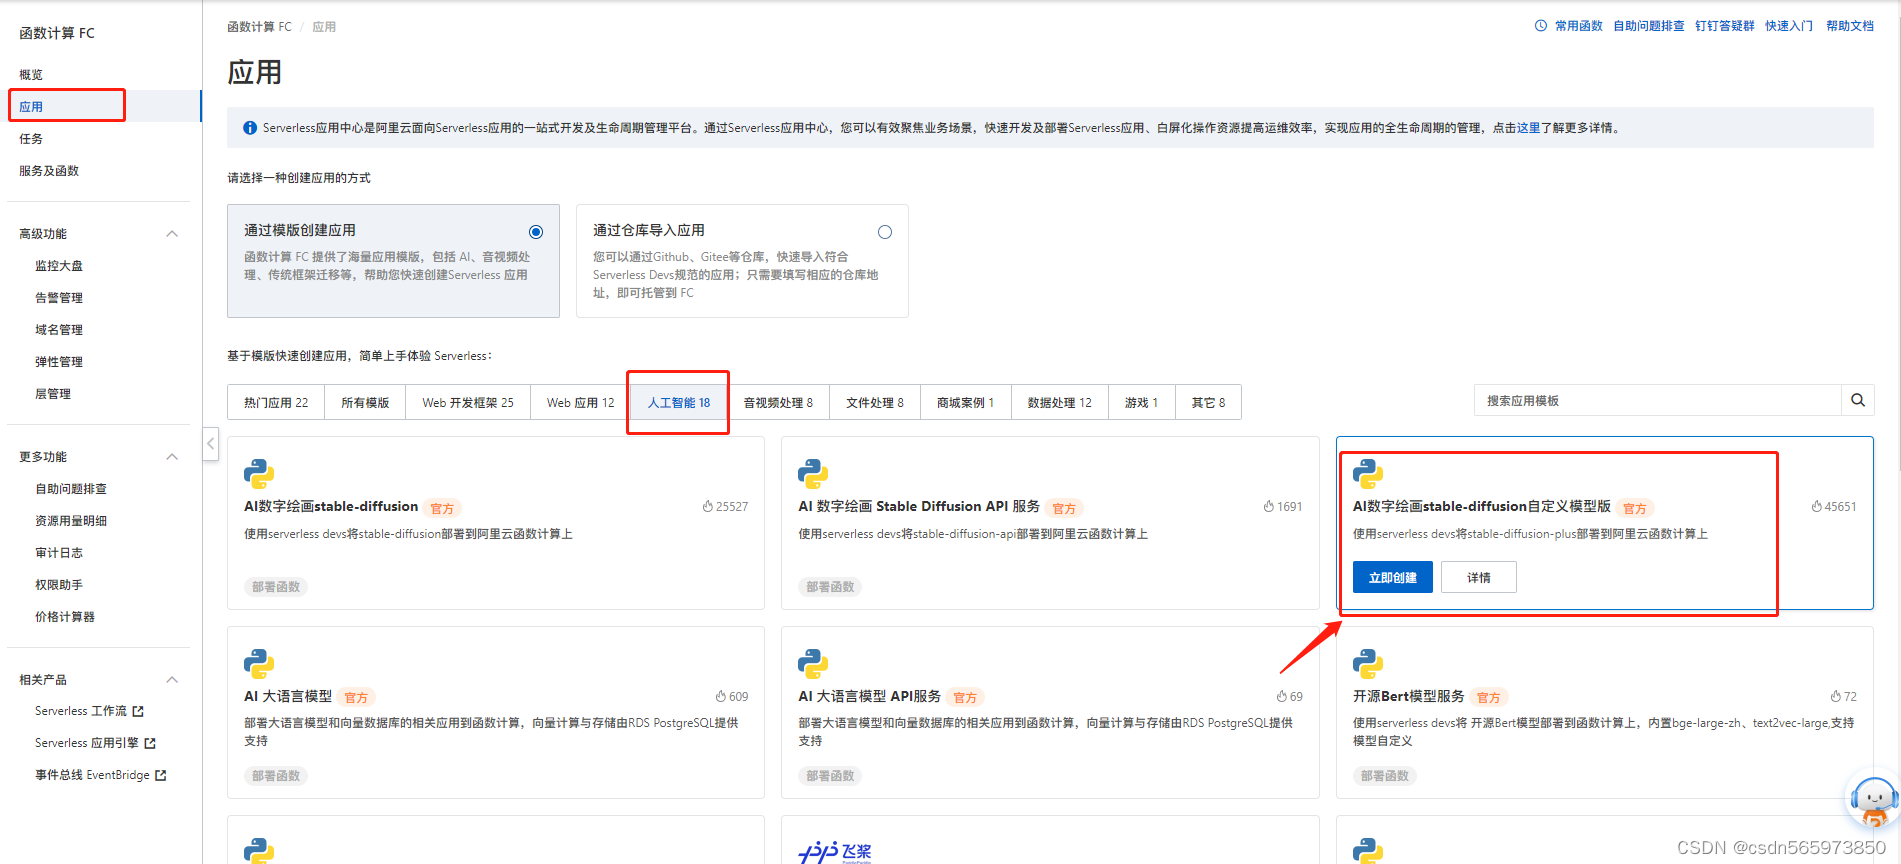Click the Python icon on stable-diffusion自定义模型版 card
This screenshot has height=864, width=1901.
click(x=1368, y=474)
